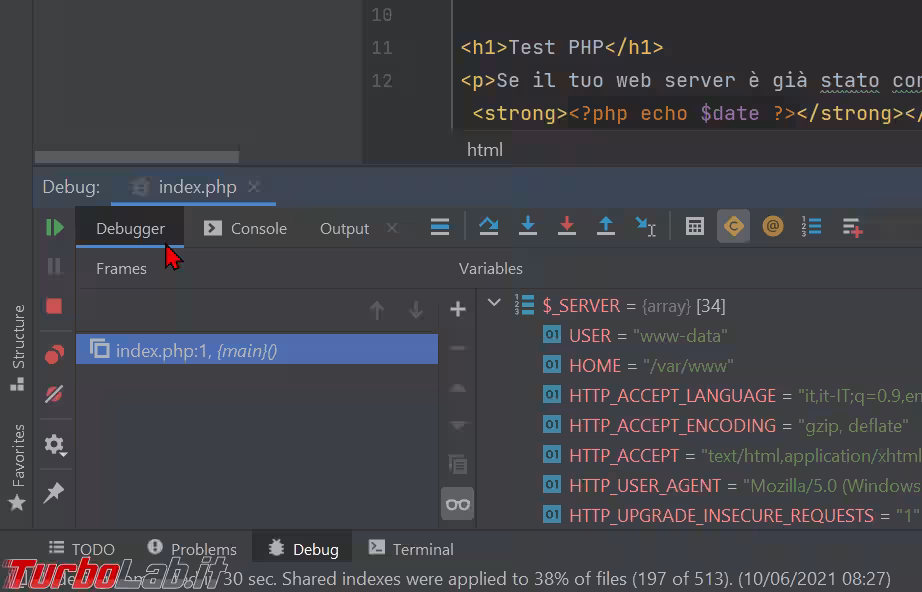
Task: Click the Step Over toolbar icon
Action: click(x=488, y=227)
